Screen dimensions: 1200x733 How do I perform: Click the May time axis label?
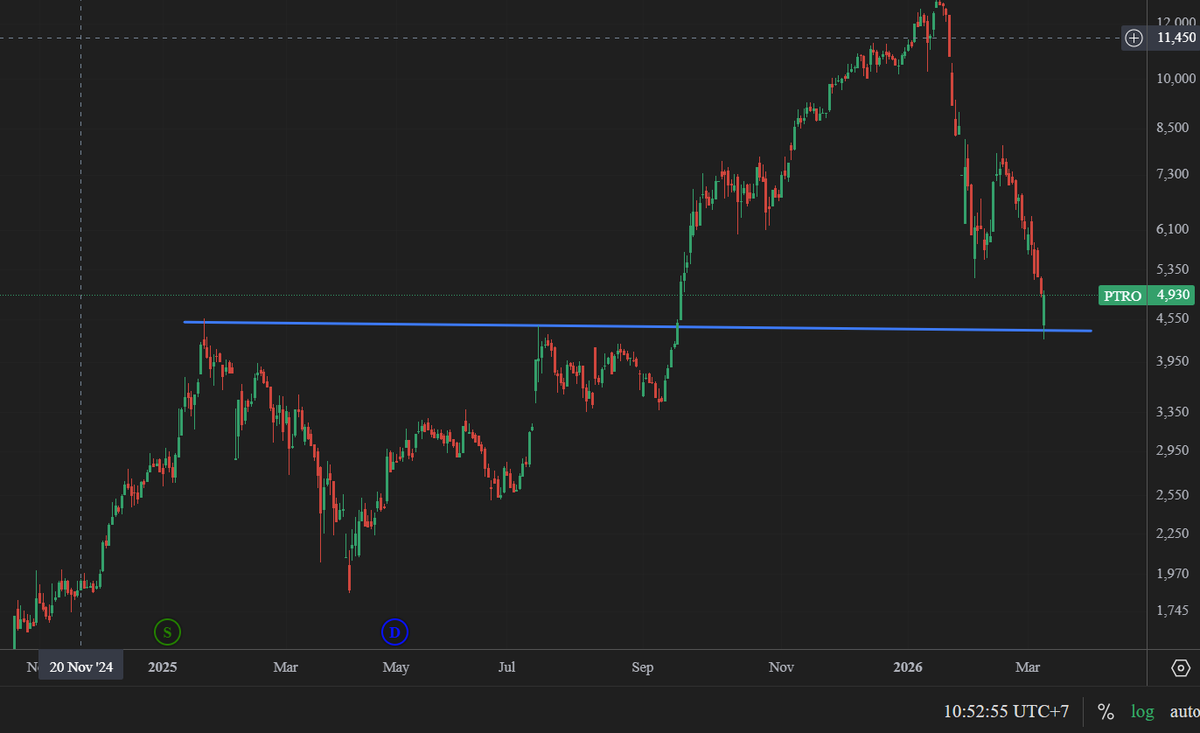pyautogui.click(x=395, y=667)
